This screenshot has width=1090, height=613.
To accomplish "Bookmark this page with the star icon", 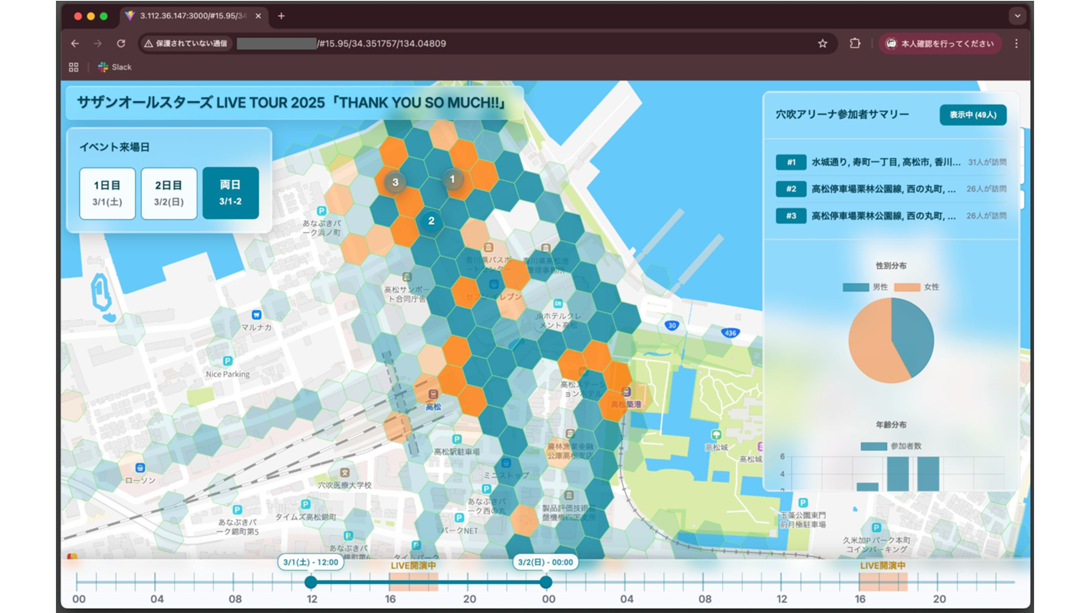I will (823, 44).
